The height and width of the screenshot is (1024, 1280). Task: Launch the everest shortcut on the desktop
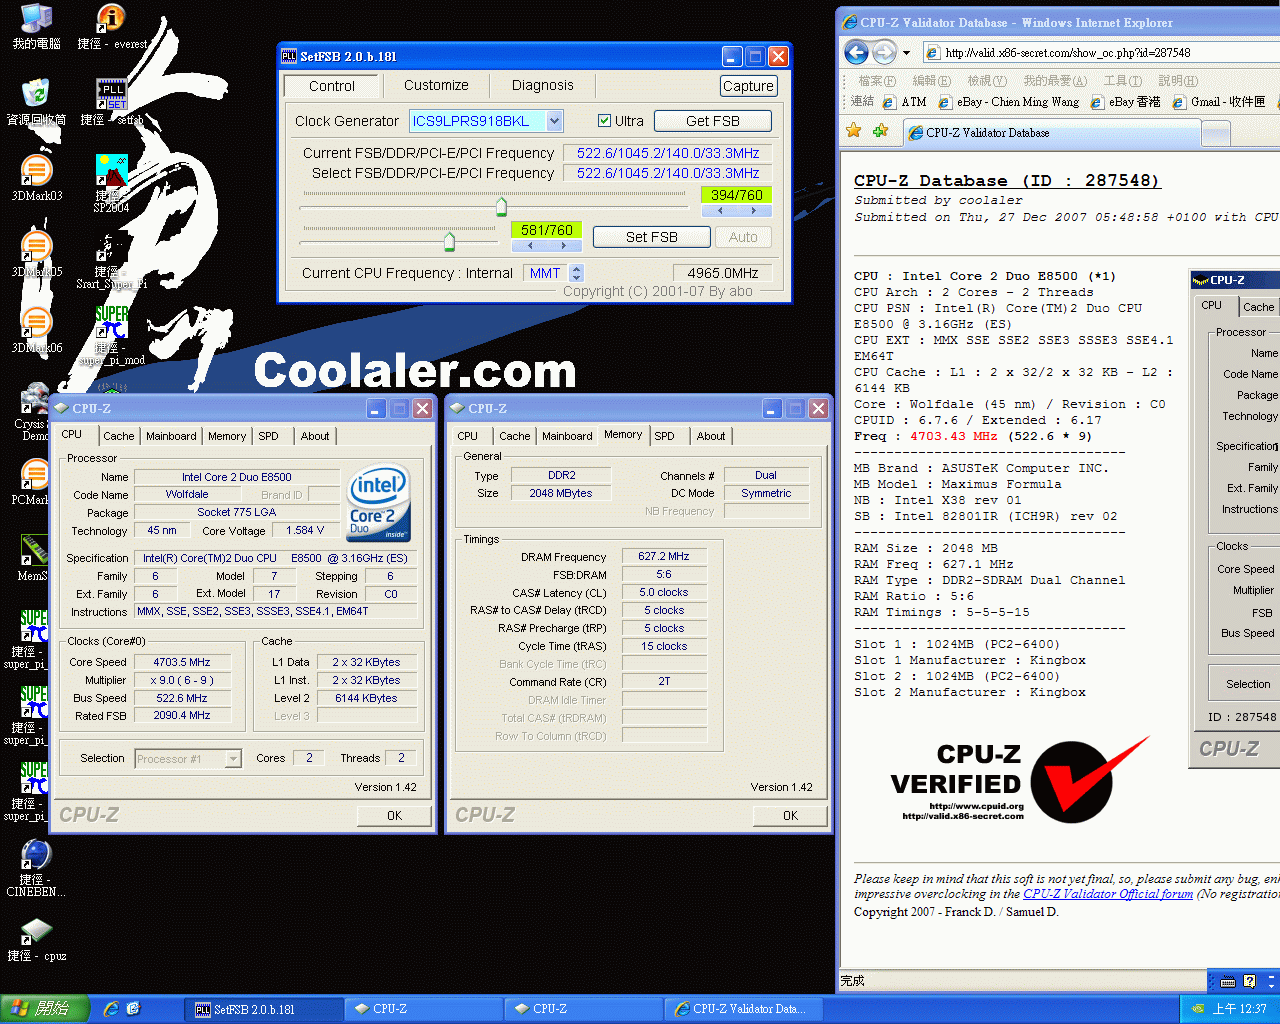coord(111,27)
